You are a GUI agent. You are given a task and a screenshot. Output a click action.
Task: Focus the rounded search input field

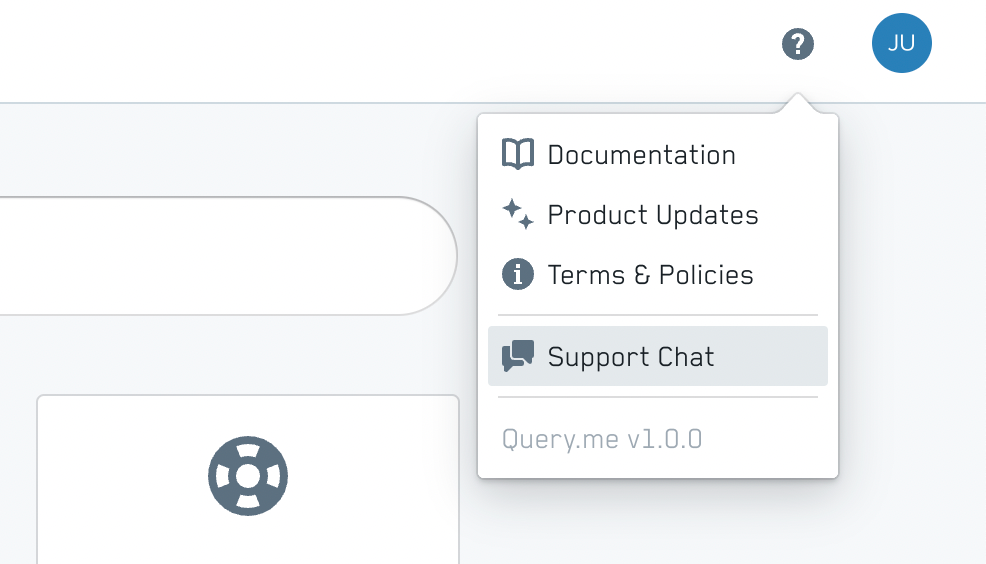(x=228, y=256)
